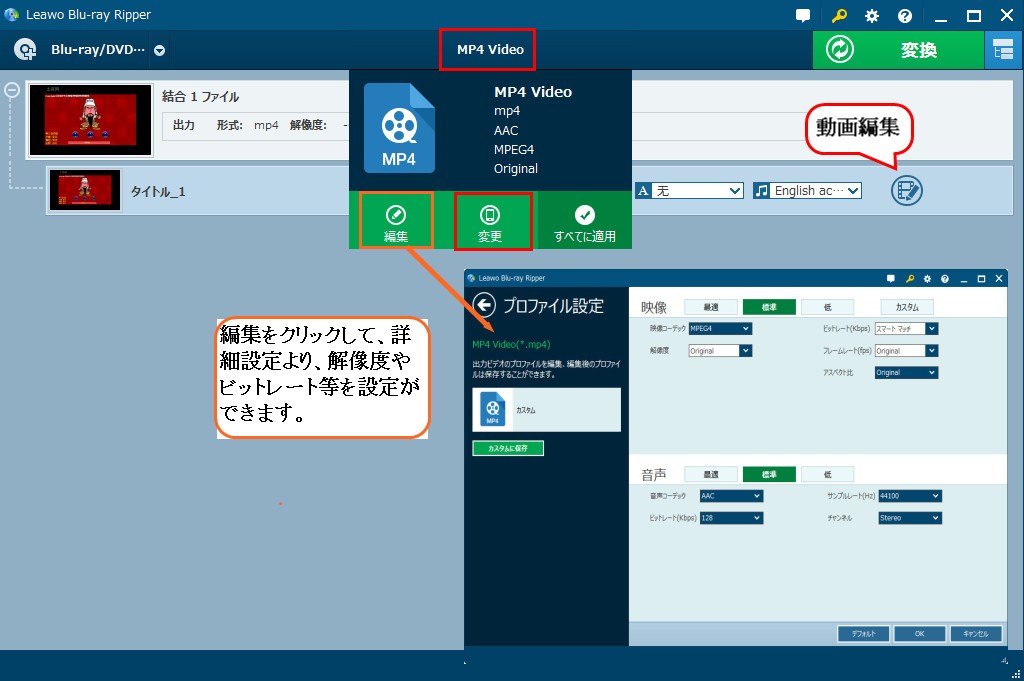Image resolution: width=1024 pixels, height=681 pixels.
Task: Open the video edit icon on タイトル_1 row
Action: (906, 191)
